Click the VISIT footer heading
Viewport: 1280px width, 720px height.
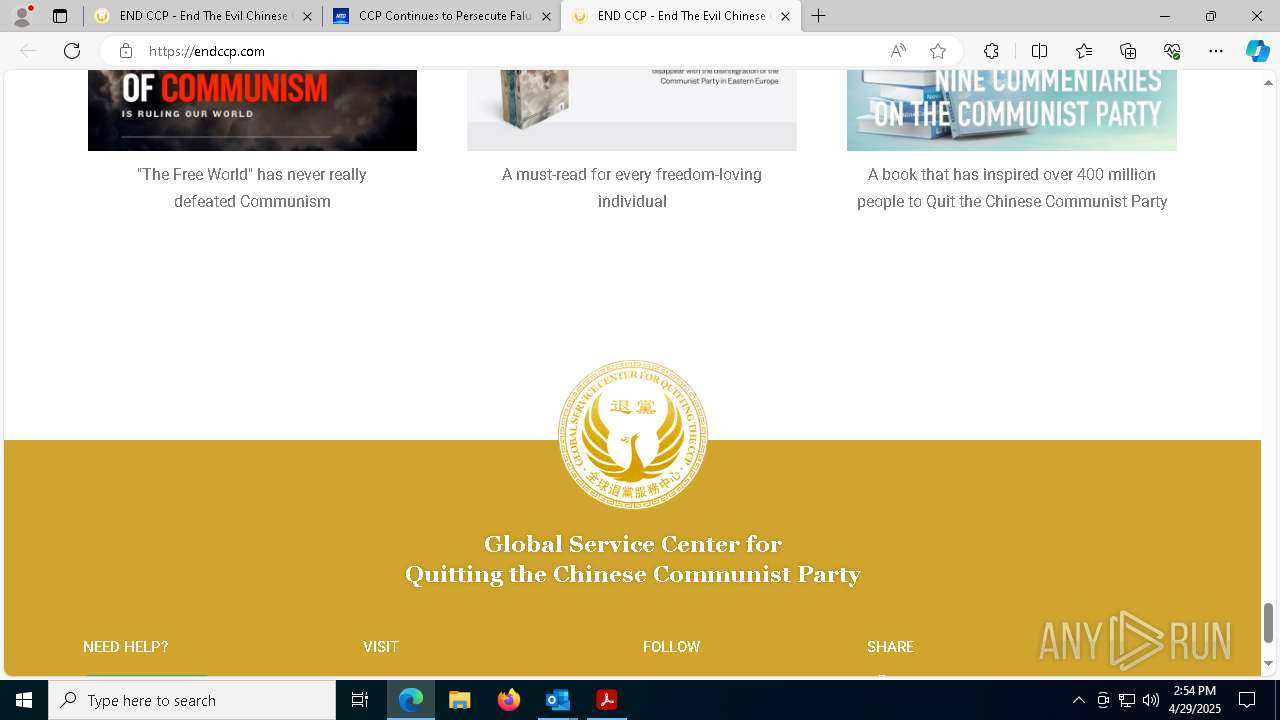[381, 647]
